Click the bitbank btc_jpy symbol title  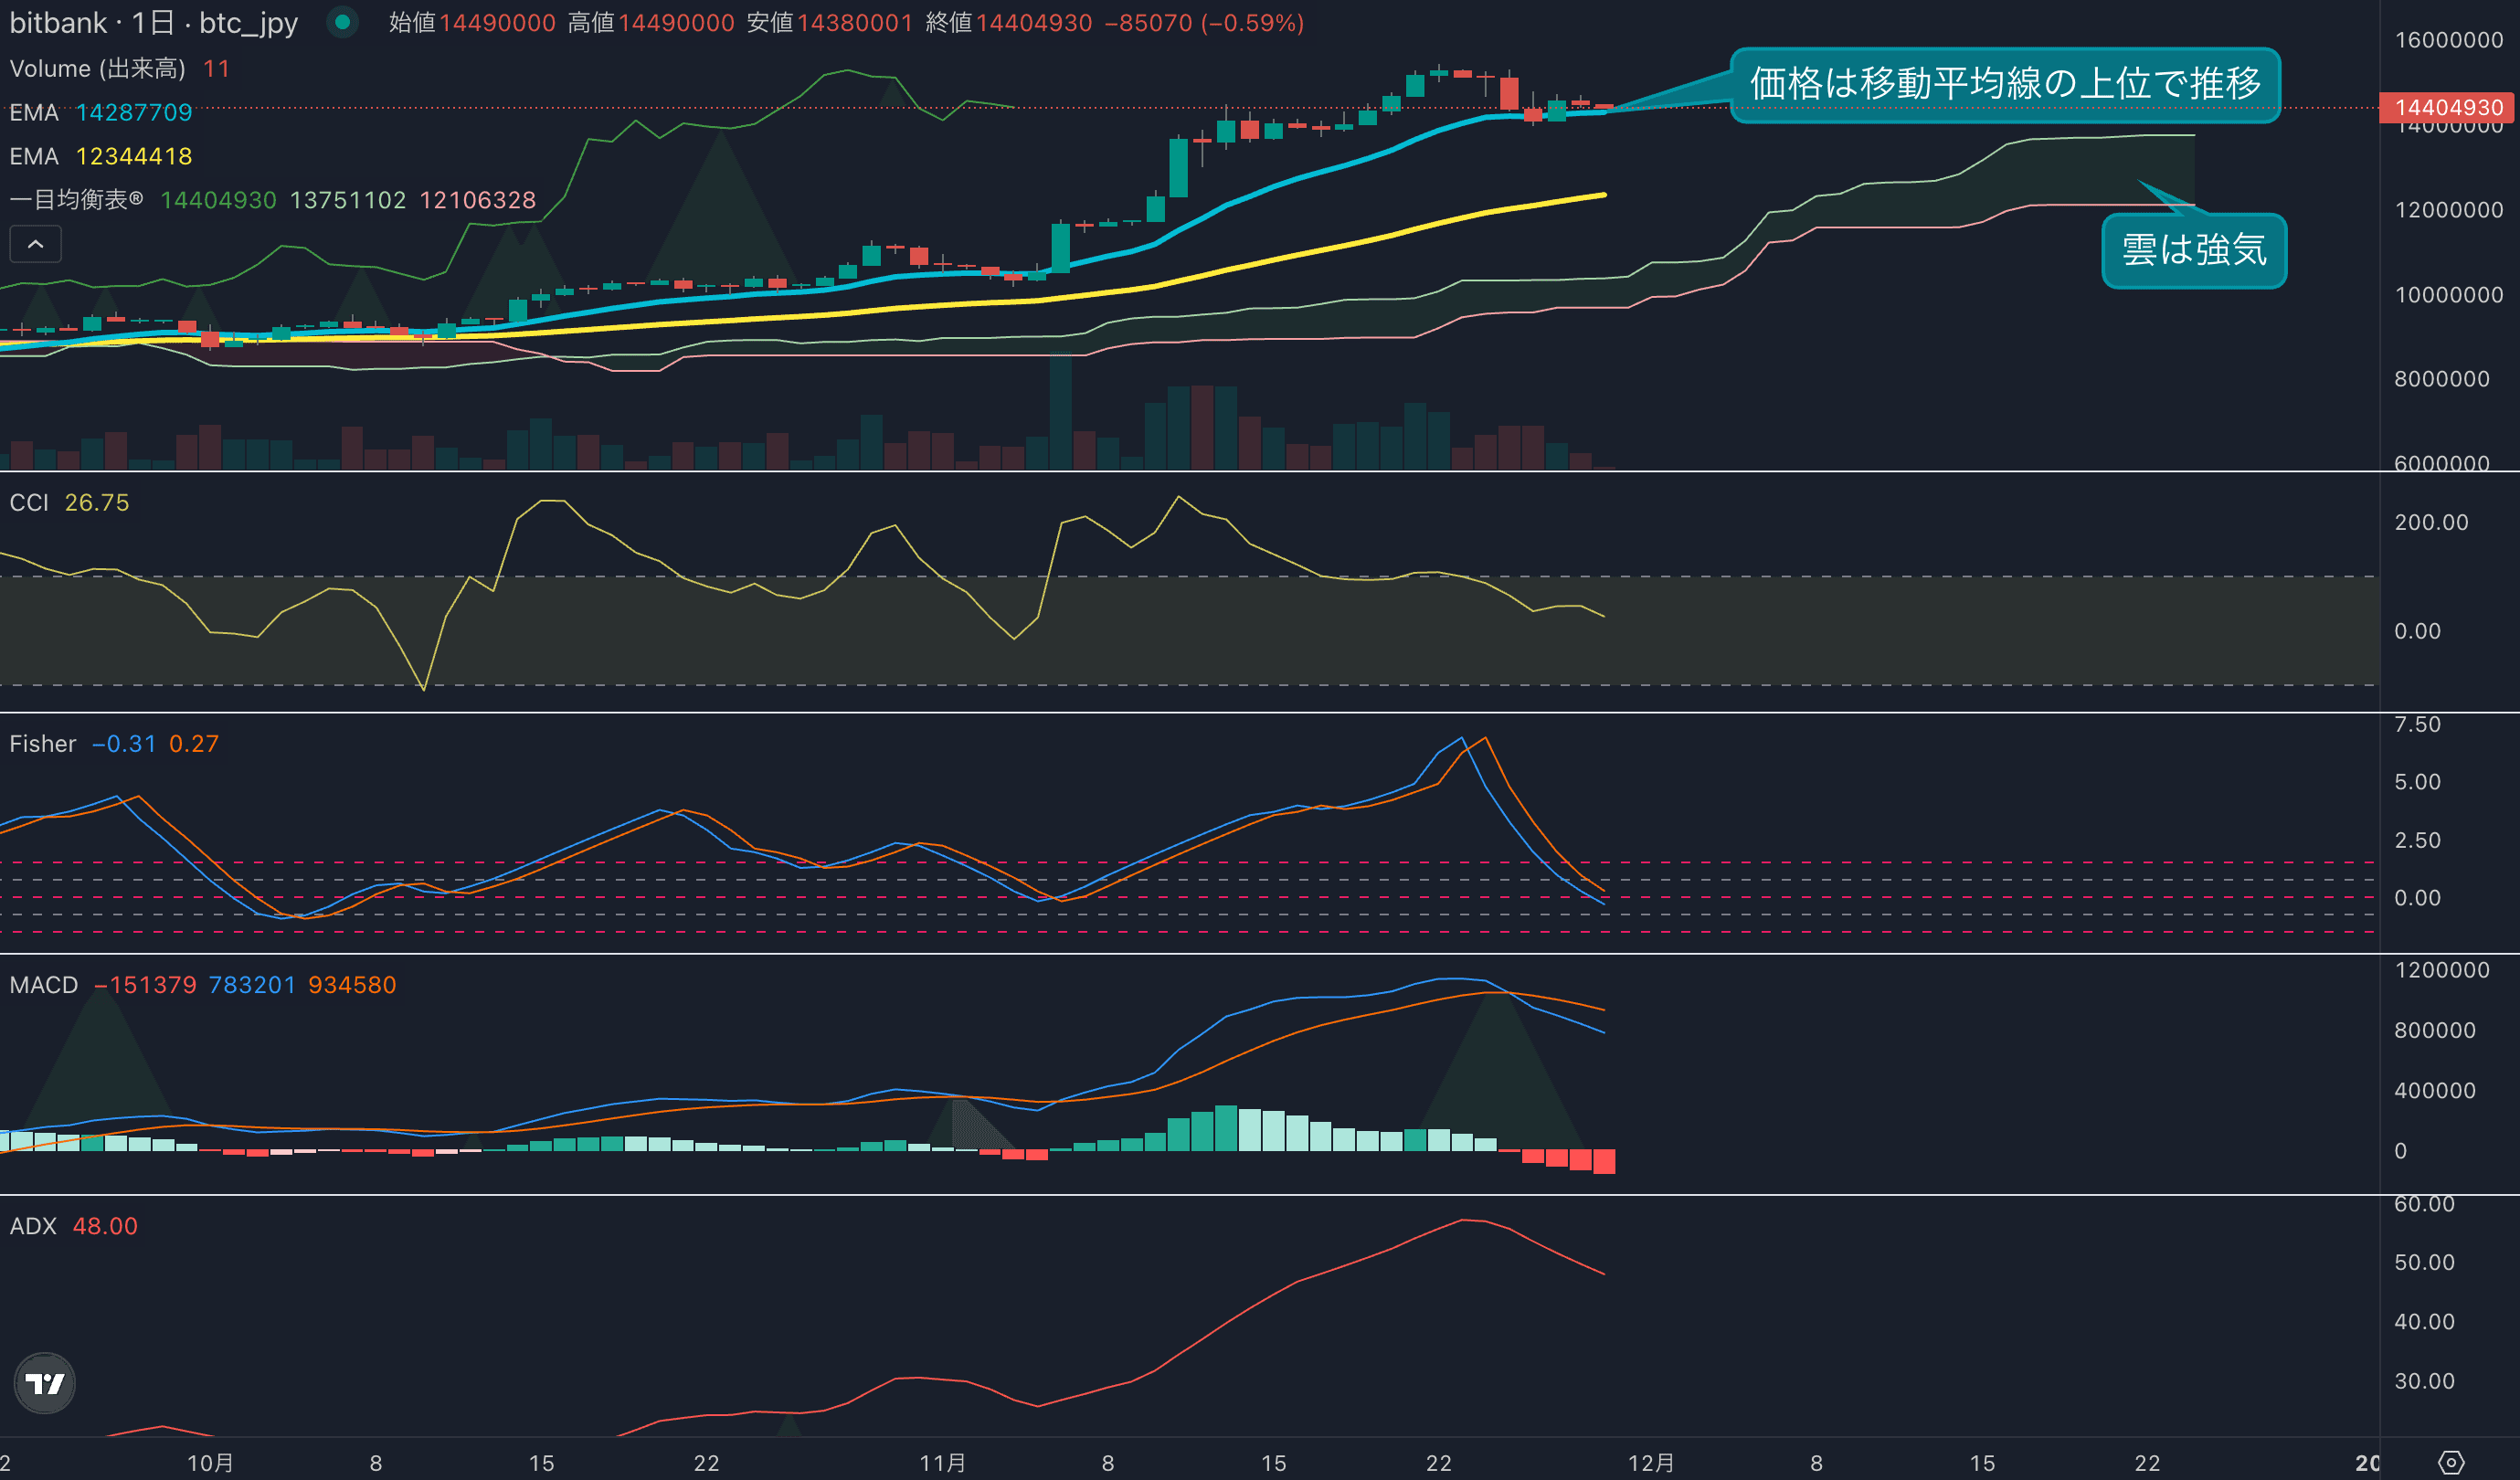(153, 22)
